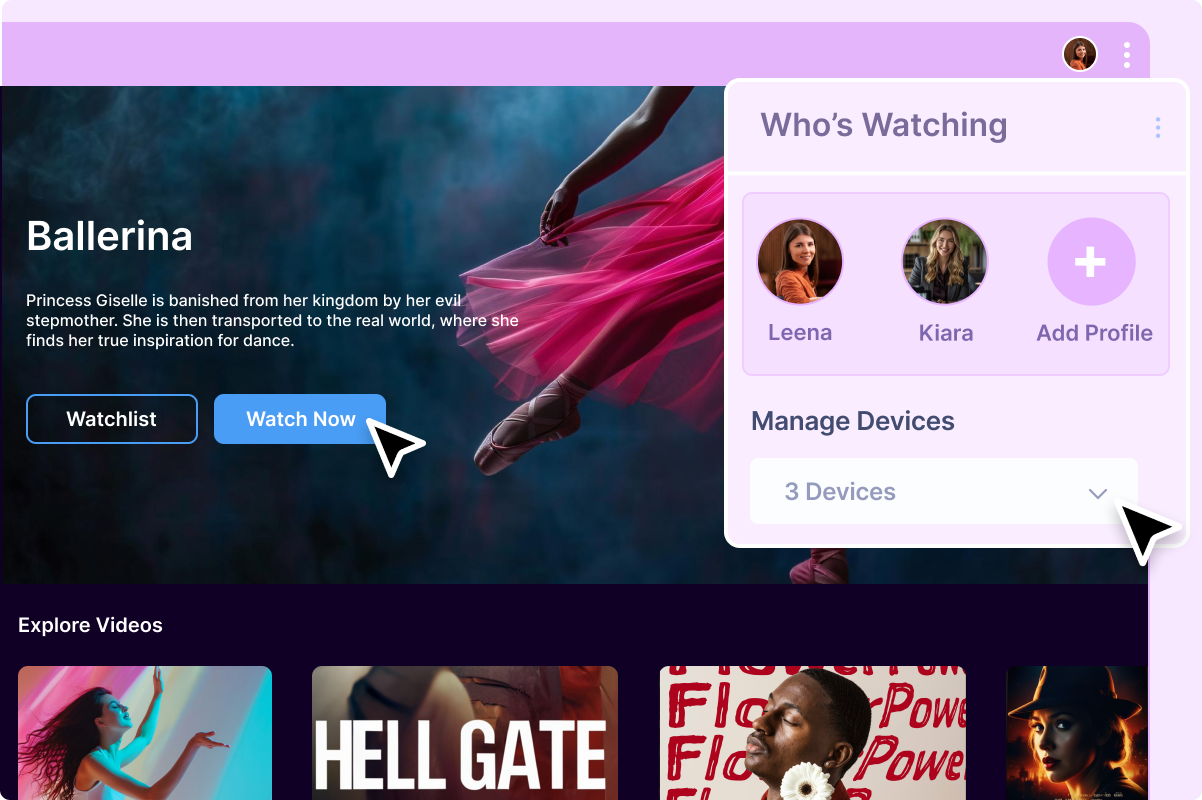1202x800 pixels.
Task: Click the Watch Now button
Action: click(300, 419)
